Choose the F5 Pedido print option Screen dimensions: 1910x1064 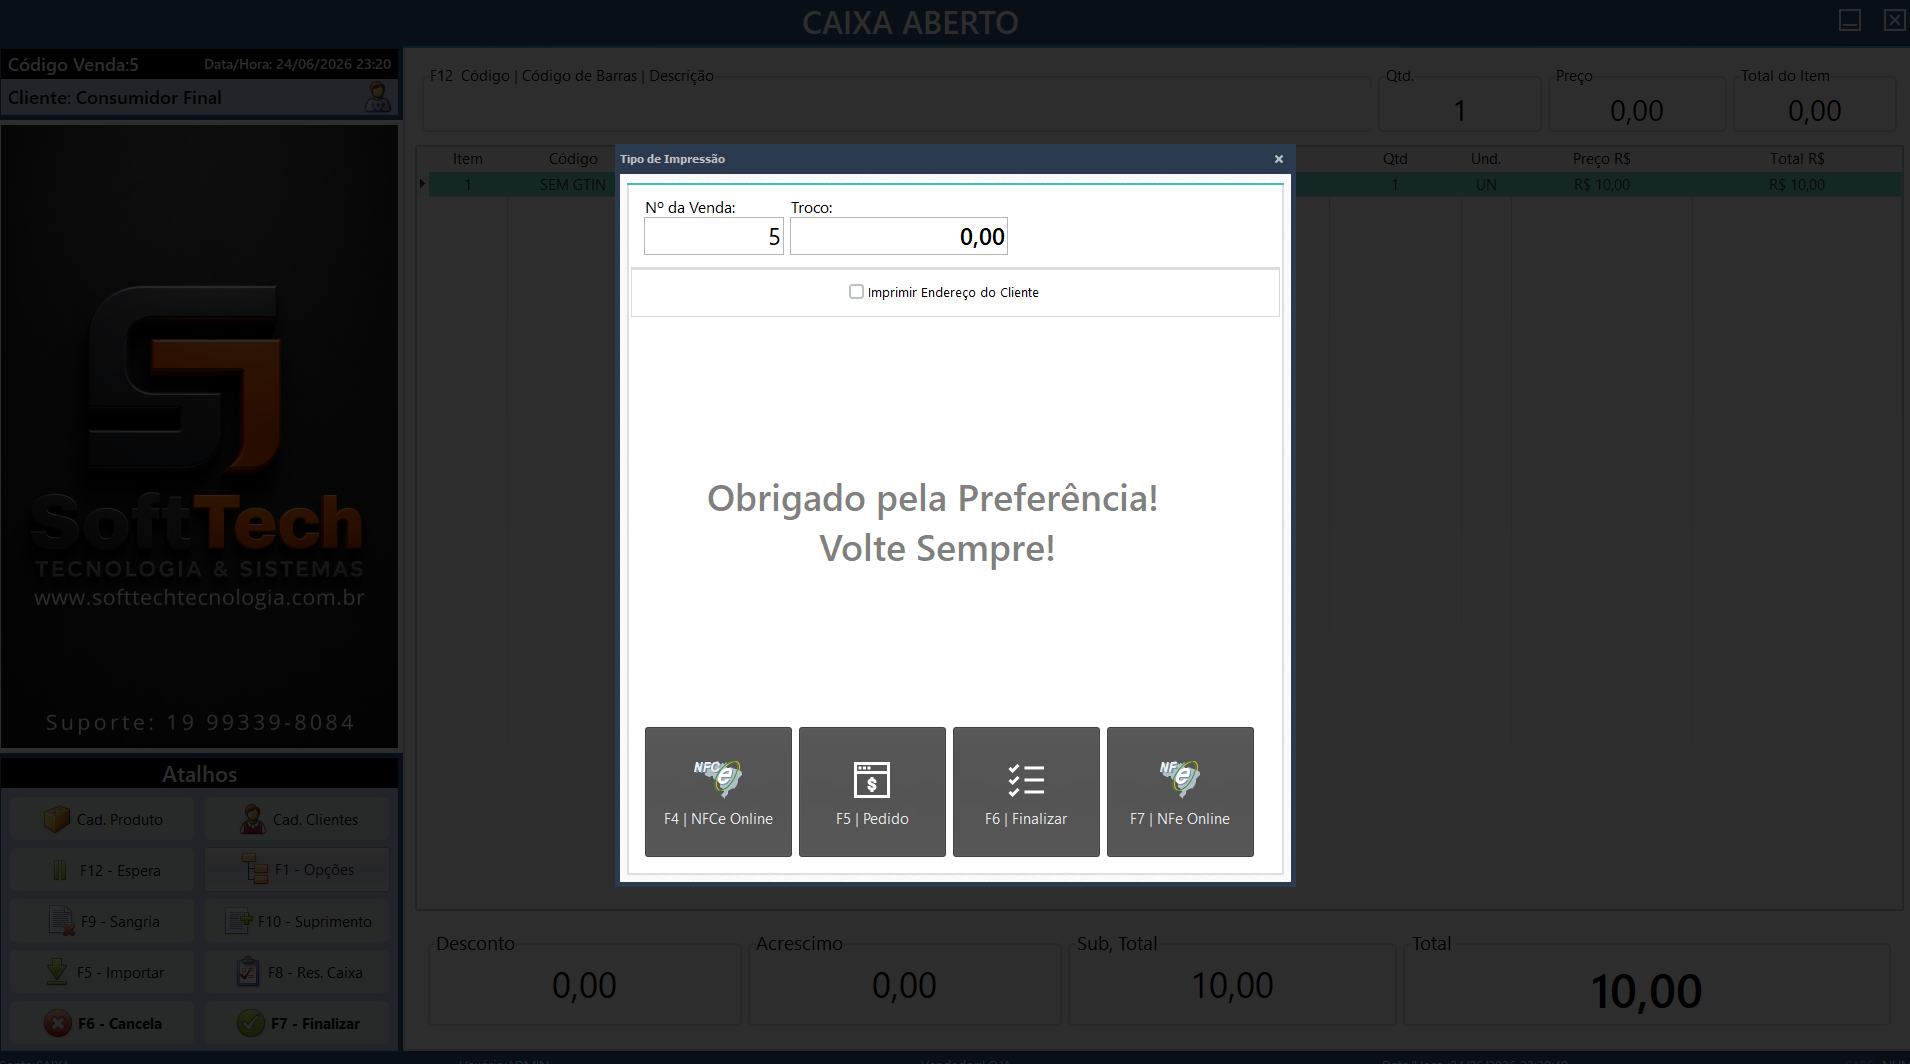click(872, 791)
